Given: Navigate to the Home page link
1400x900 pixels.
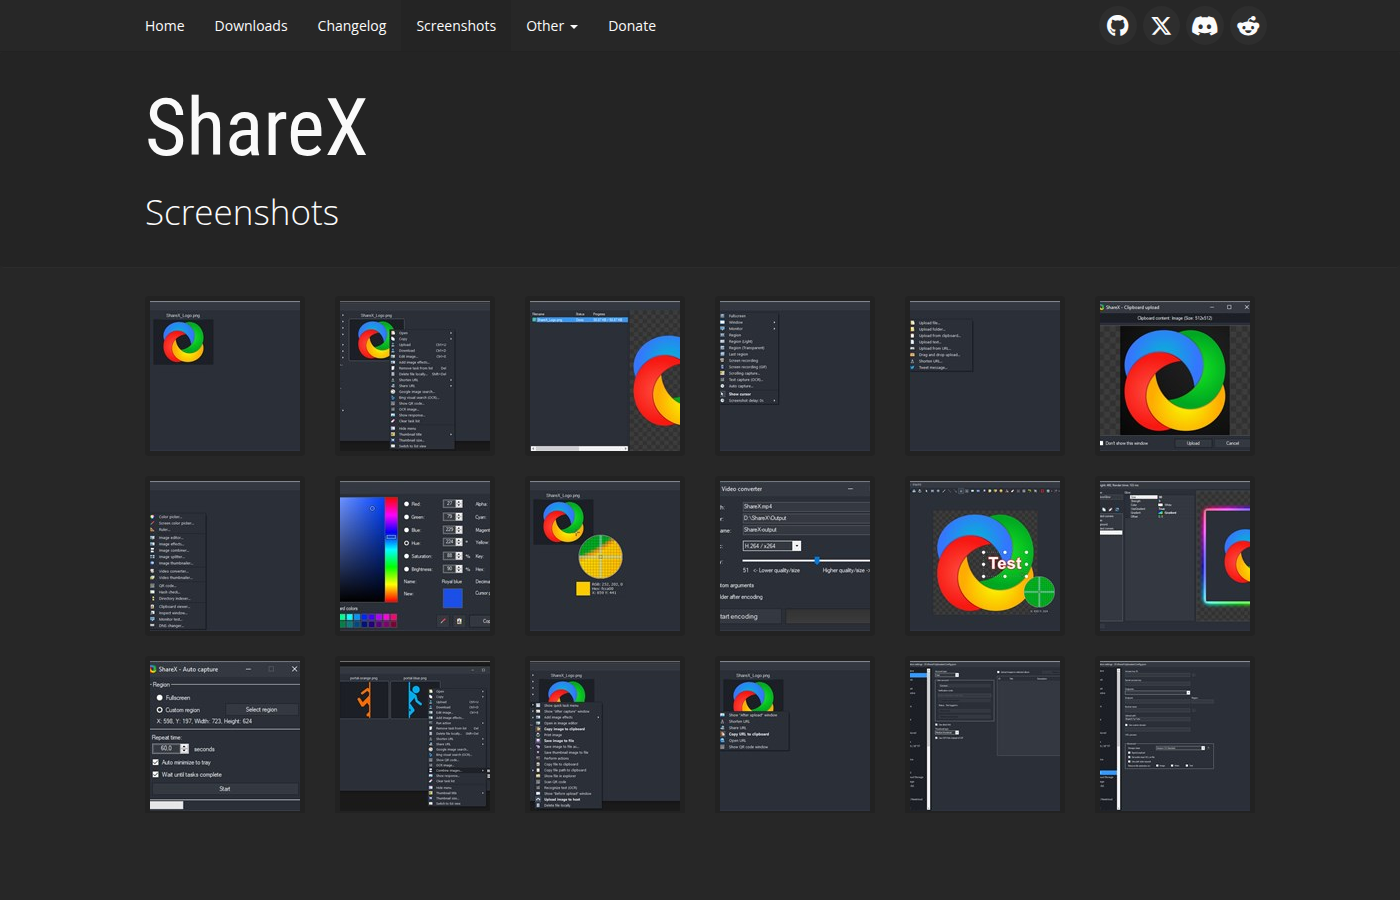Looking at the screenshot, I should (x=165, y=26).
